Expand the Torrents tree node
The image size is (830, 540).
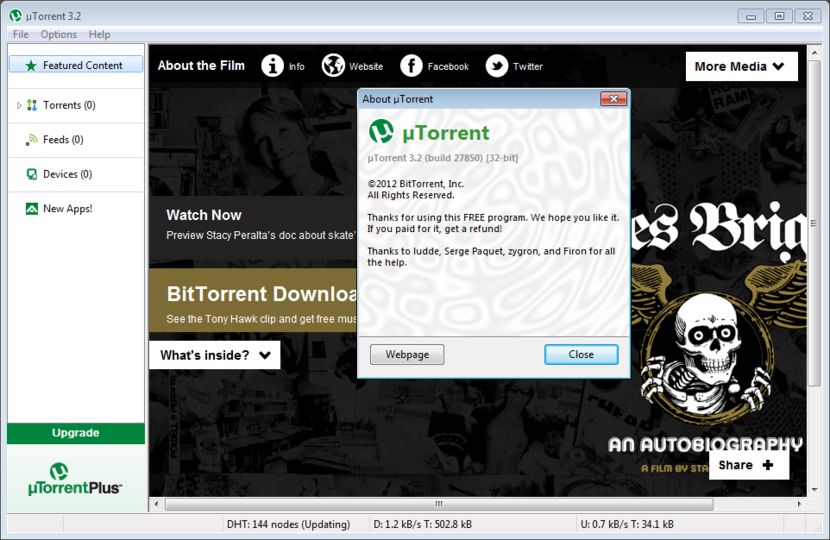(x=19, y=105)
